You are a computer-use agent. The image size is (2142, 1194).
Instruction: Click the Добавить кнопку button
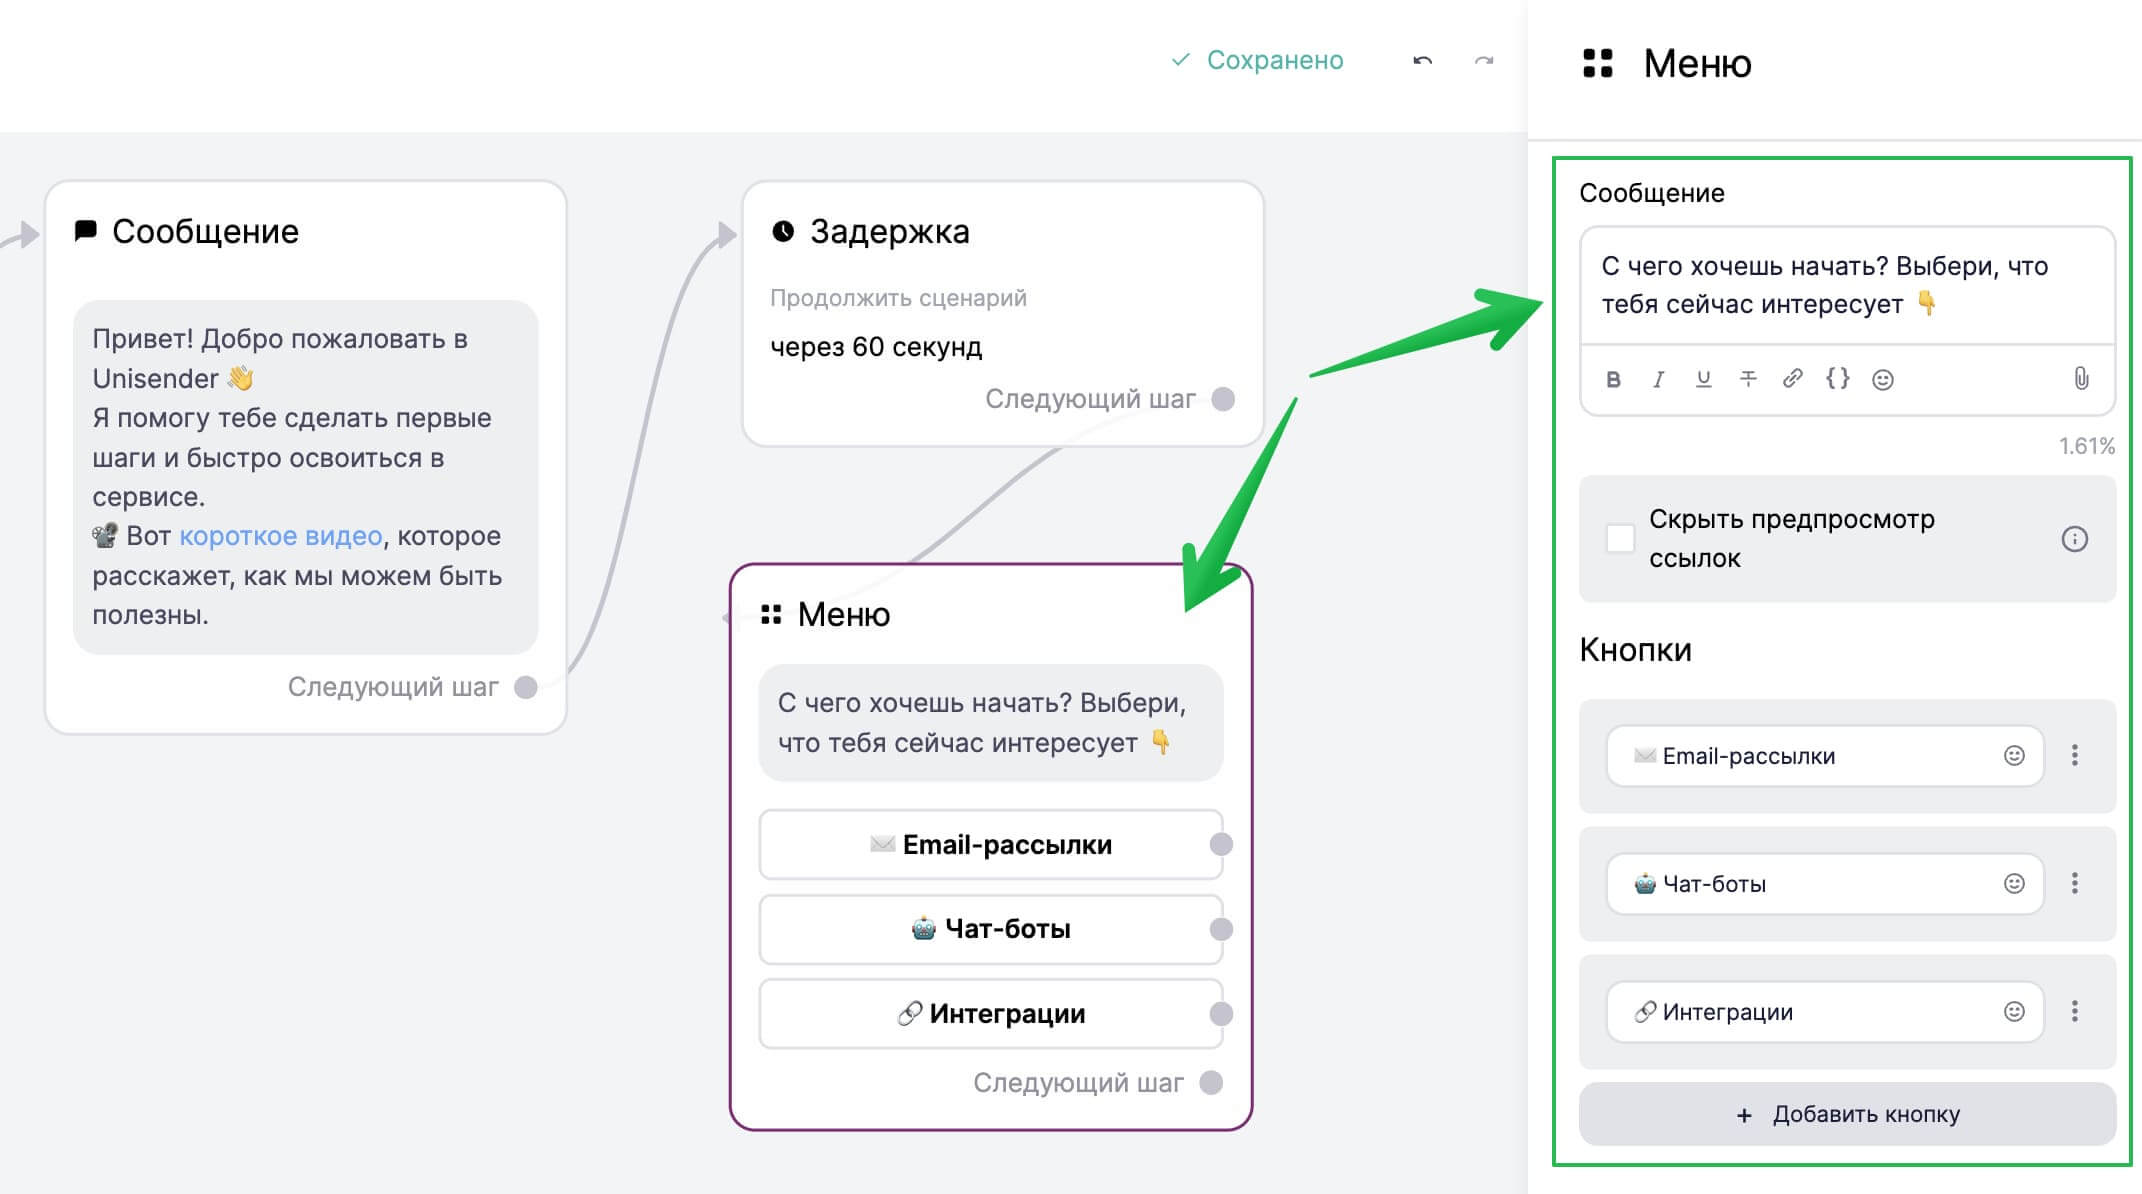point(1847,1114)
